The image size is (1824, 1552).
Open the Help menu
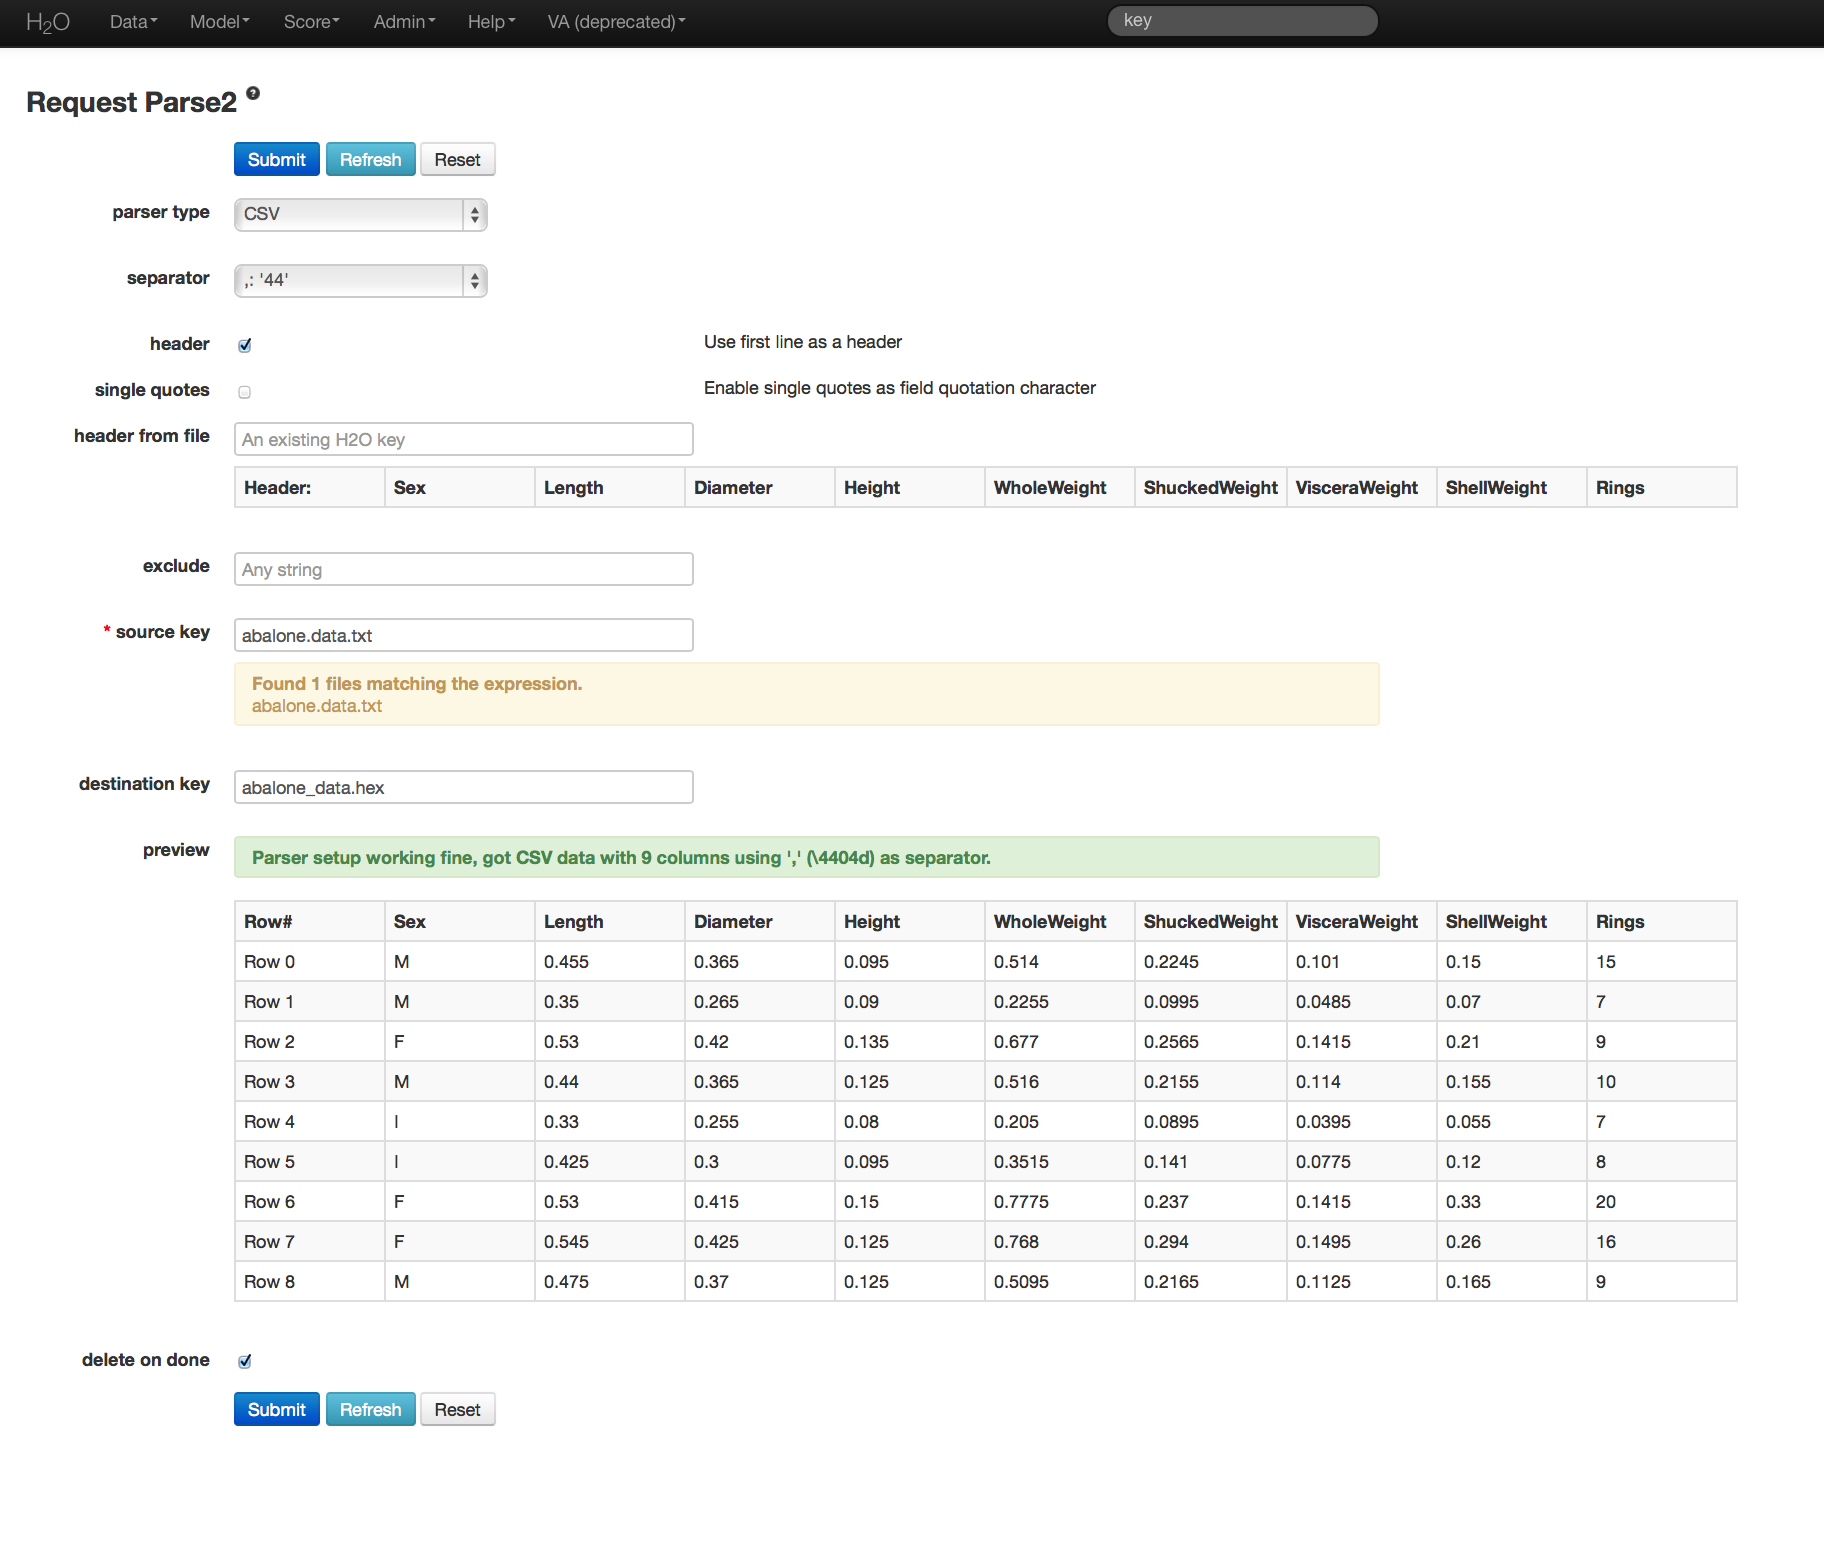click(x=491, y=22)
